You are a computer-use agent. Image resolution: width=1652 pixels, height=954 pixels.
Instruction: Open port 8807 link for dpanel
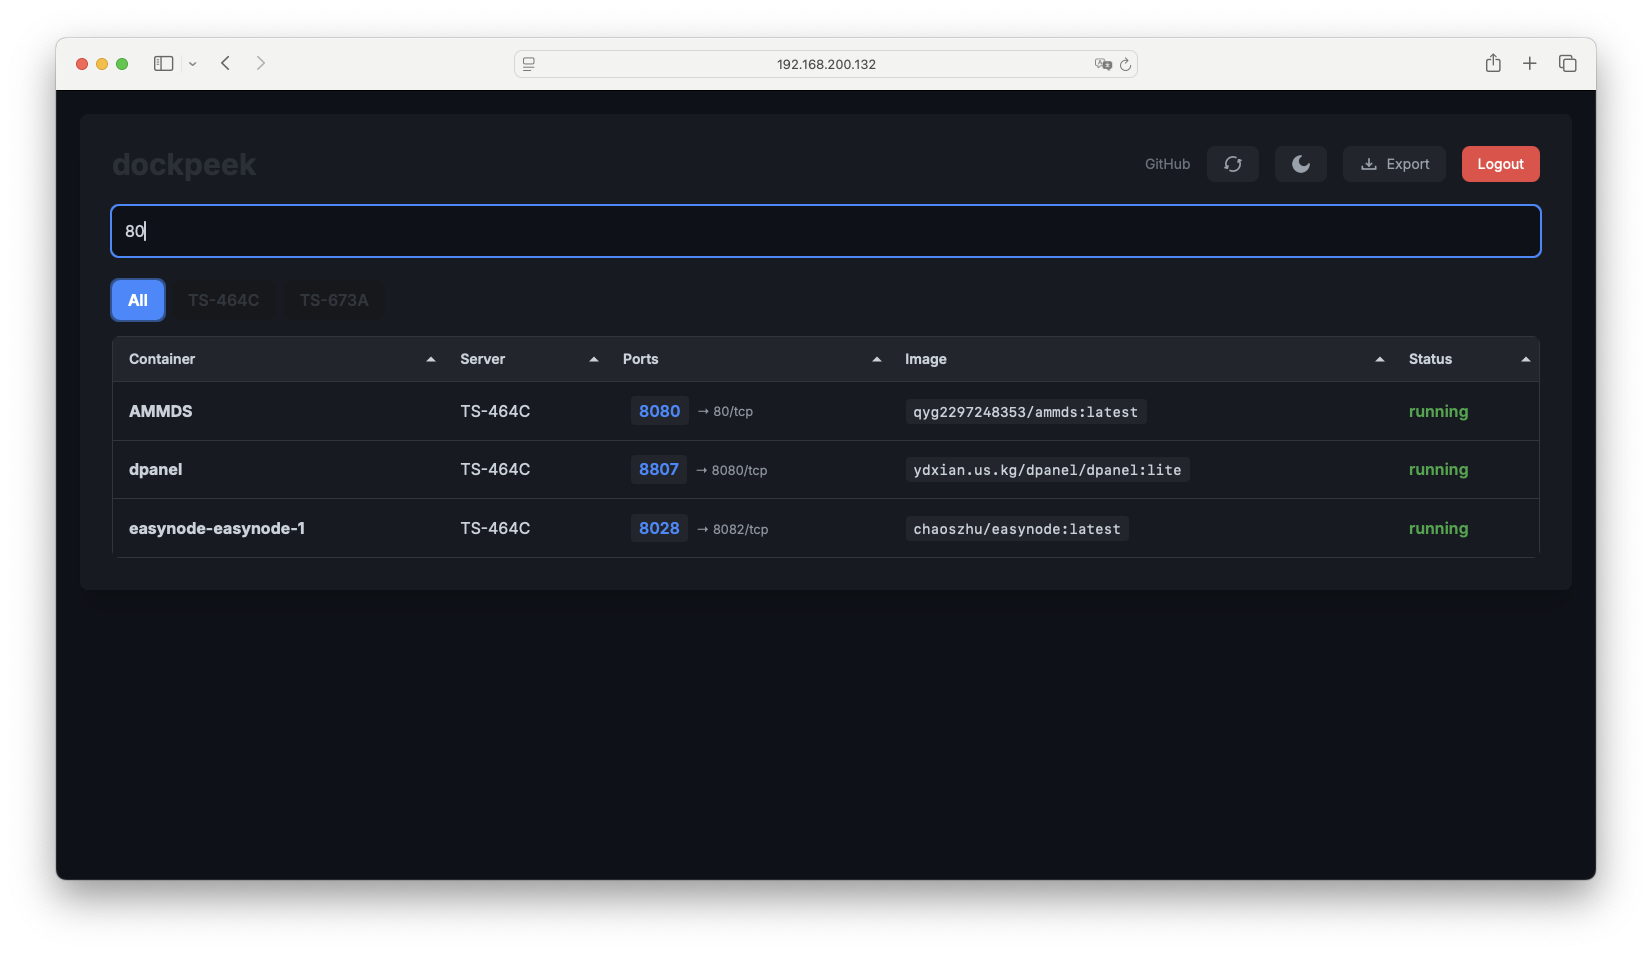(658, 469)
